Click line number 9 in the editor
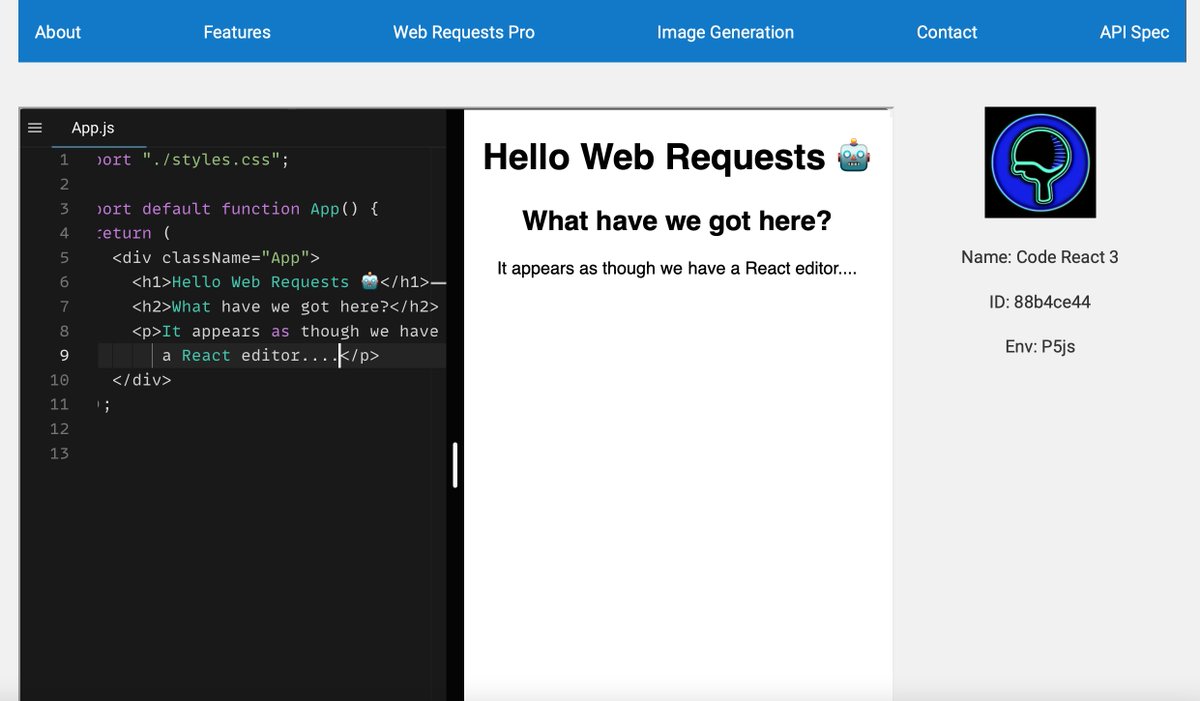Screen dimensions: 1200x701 tap(64, 355)
